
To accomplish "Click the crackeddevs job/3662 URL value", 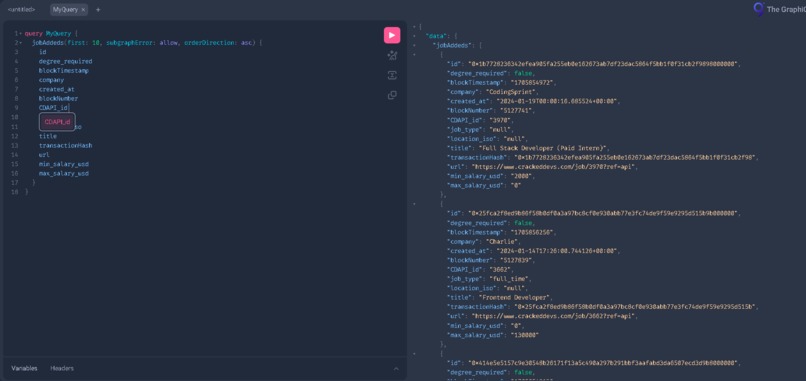I will (x=554, y=316).
